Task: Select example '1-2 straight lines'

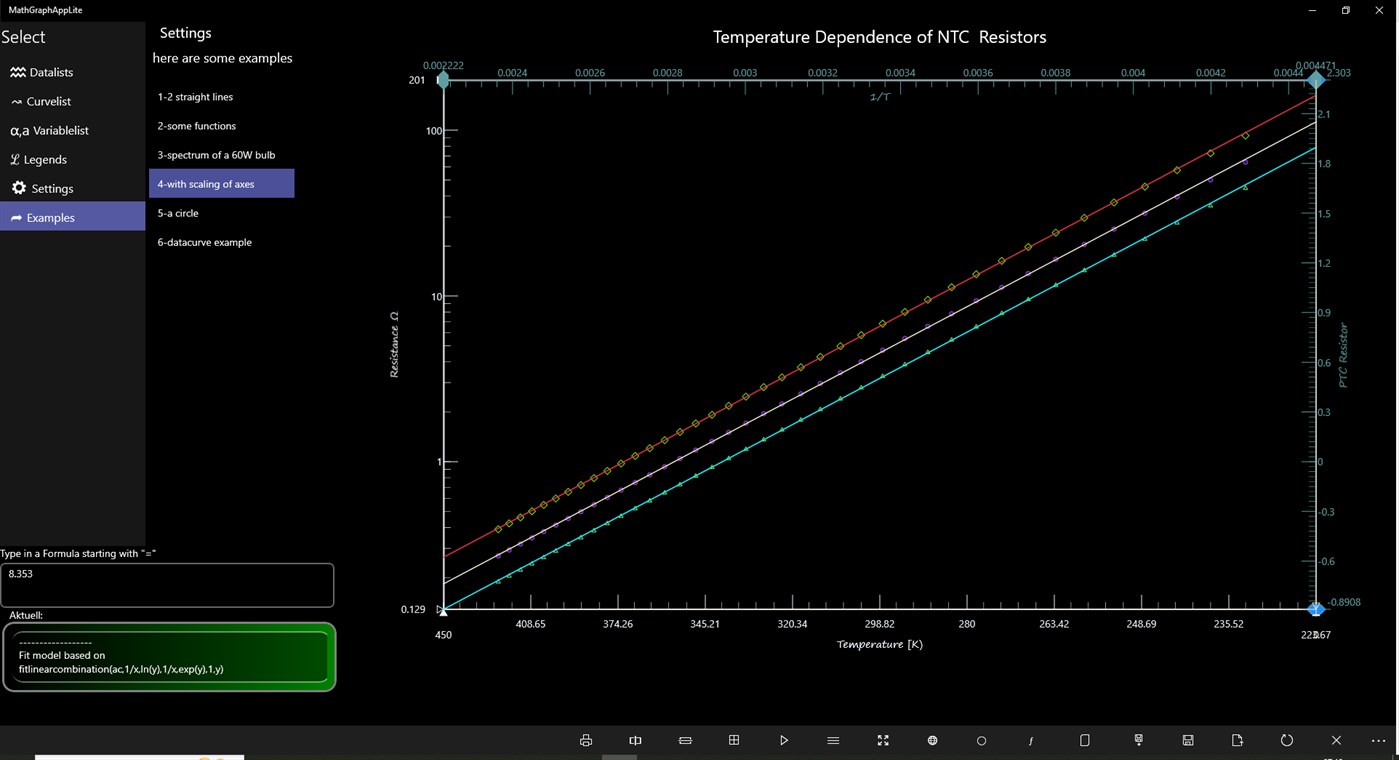Action: tap(194, 96)
